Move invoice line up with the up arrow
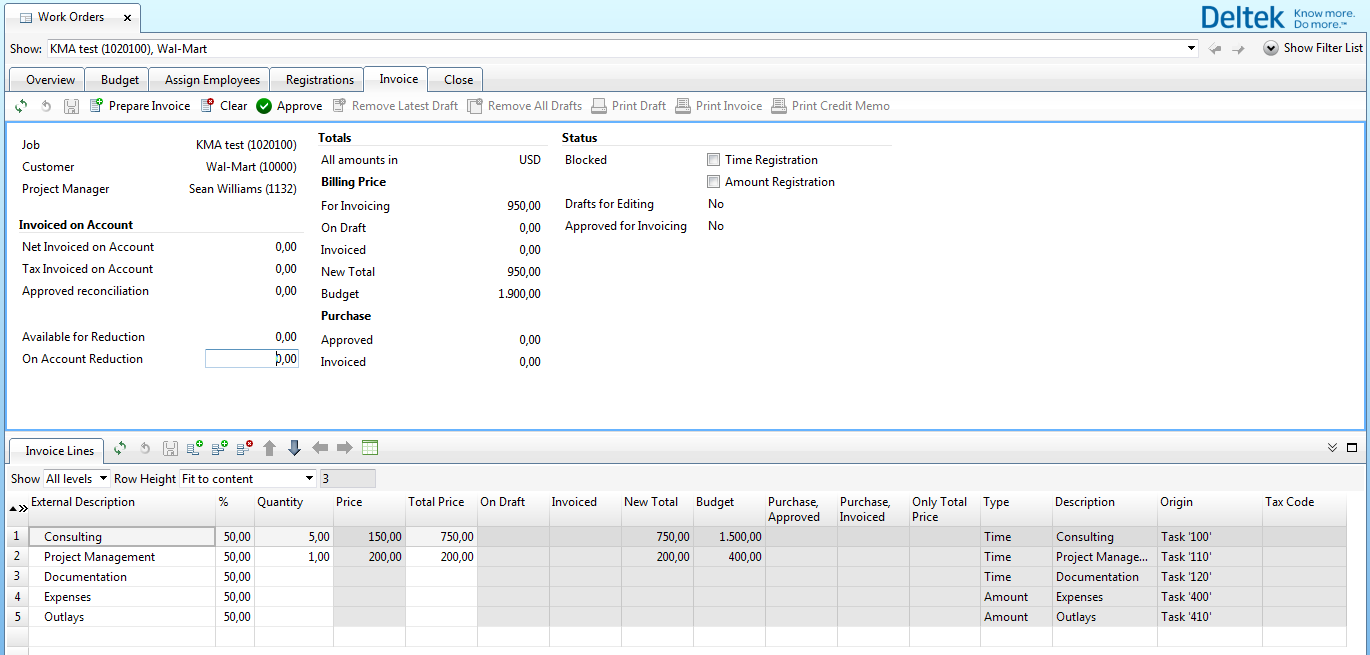This screenshot has width=1370, height=655. point(270,449)
